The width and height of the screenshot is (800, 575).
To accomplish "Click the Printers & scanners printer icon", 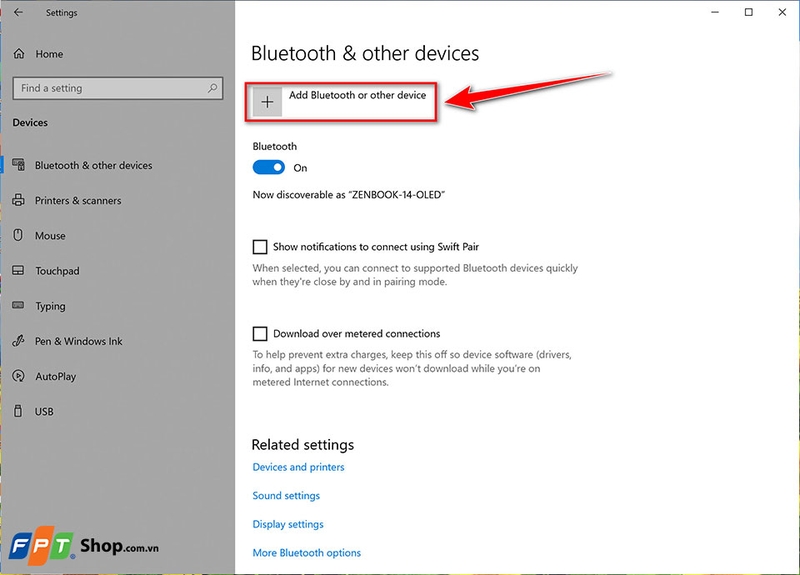I will click(18, 200).
